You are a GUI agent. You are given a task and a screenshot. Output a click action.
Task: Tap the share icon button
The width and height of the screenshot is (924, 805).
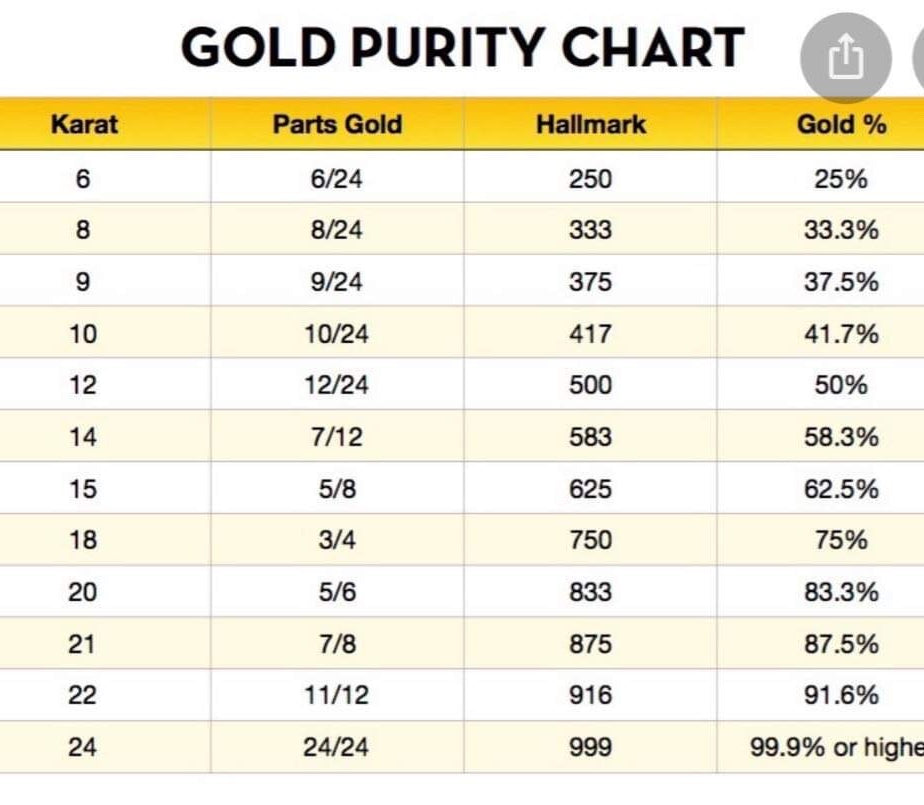(846, 60)
